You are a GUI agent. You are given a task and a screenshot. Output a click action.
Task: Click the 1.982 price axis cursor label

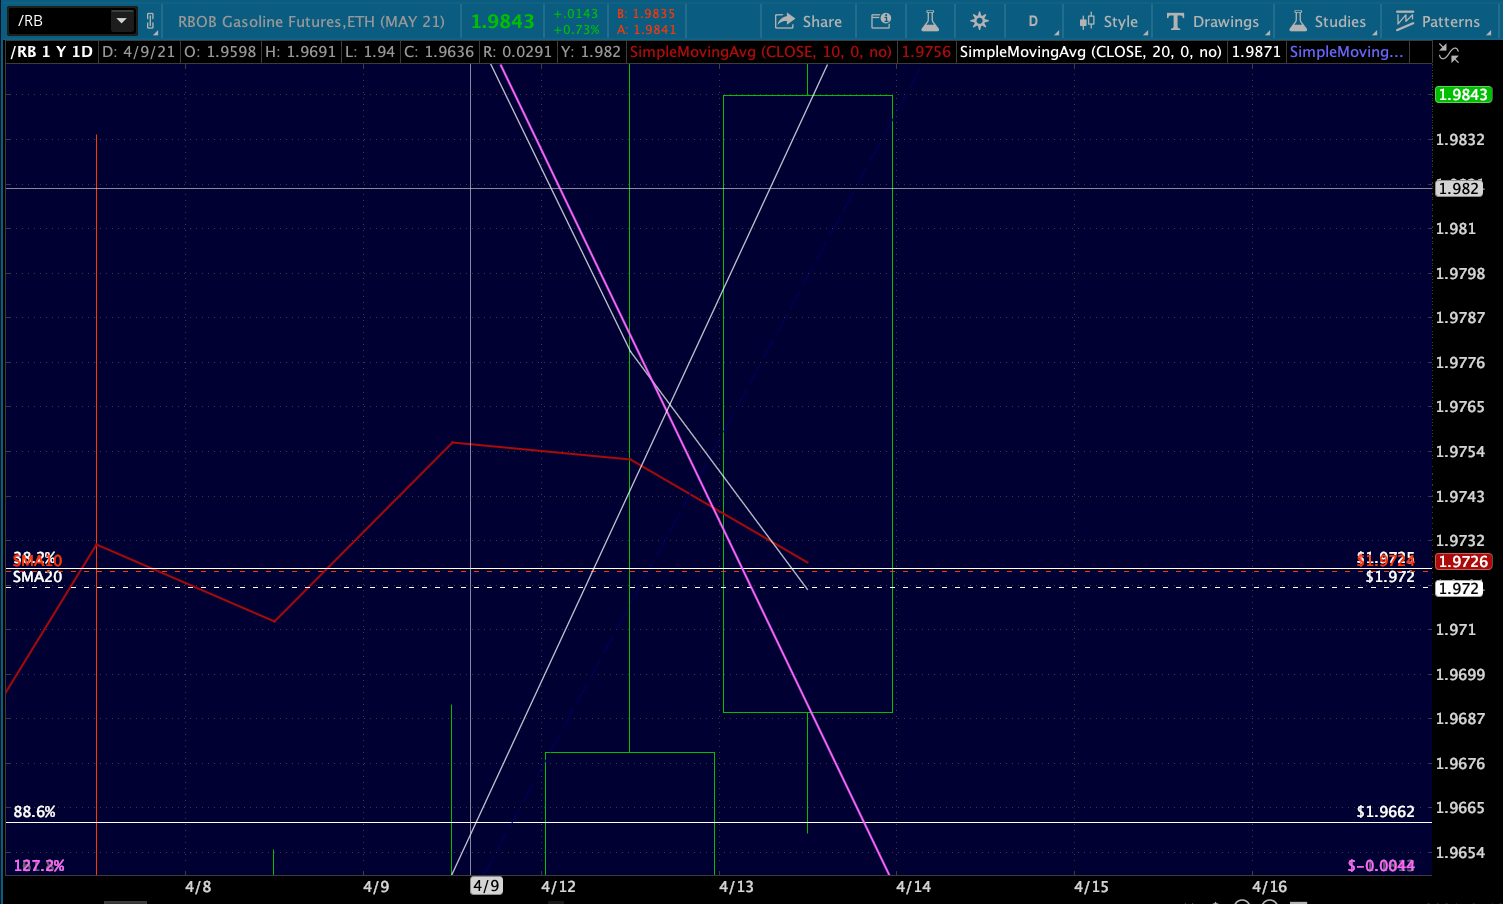point(1458,188)
